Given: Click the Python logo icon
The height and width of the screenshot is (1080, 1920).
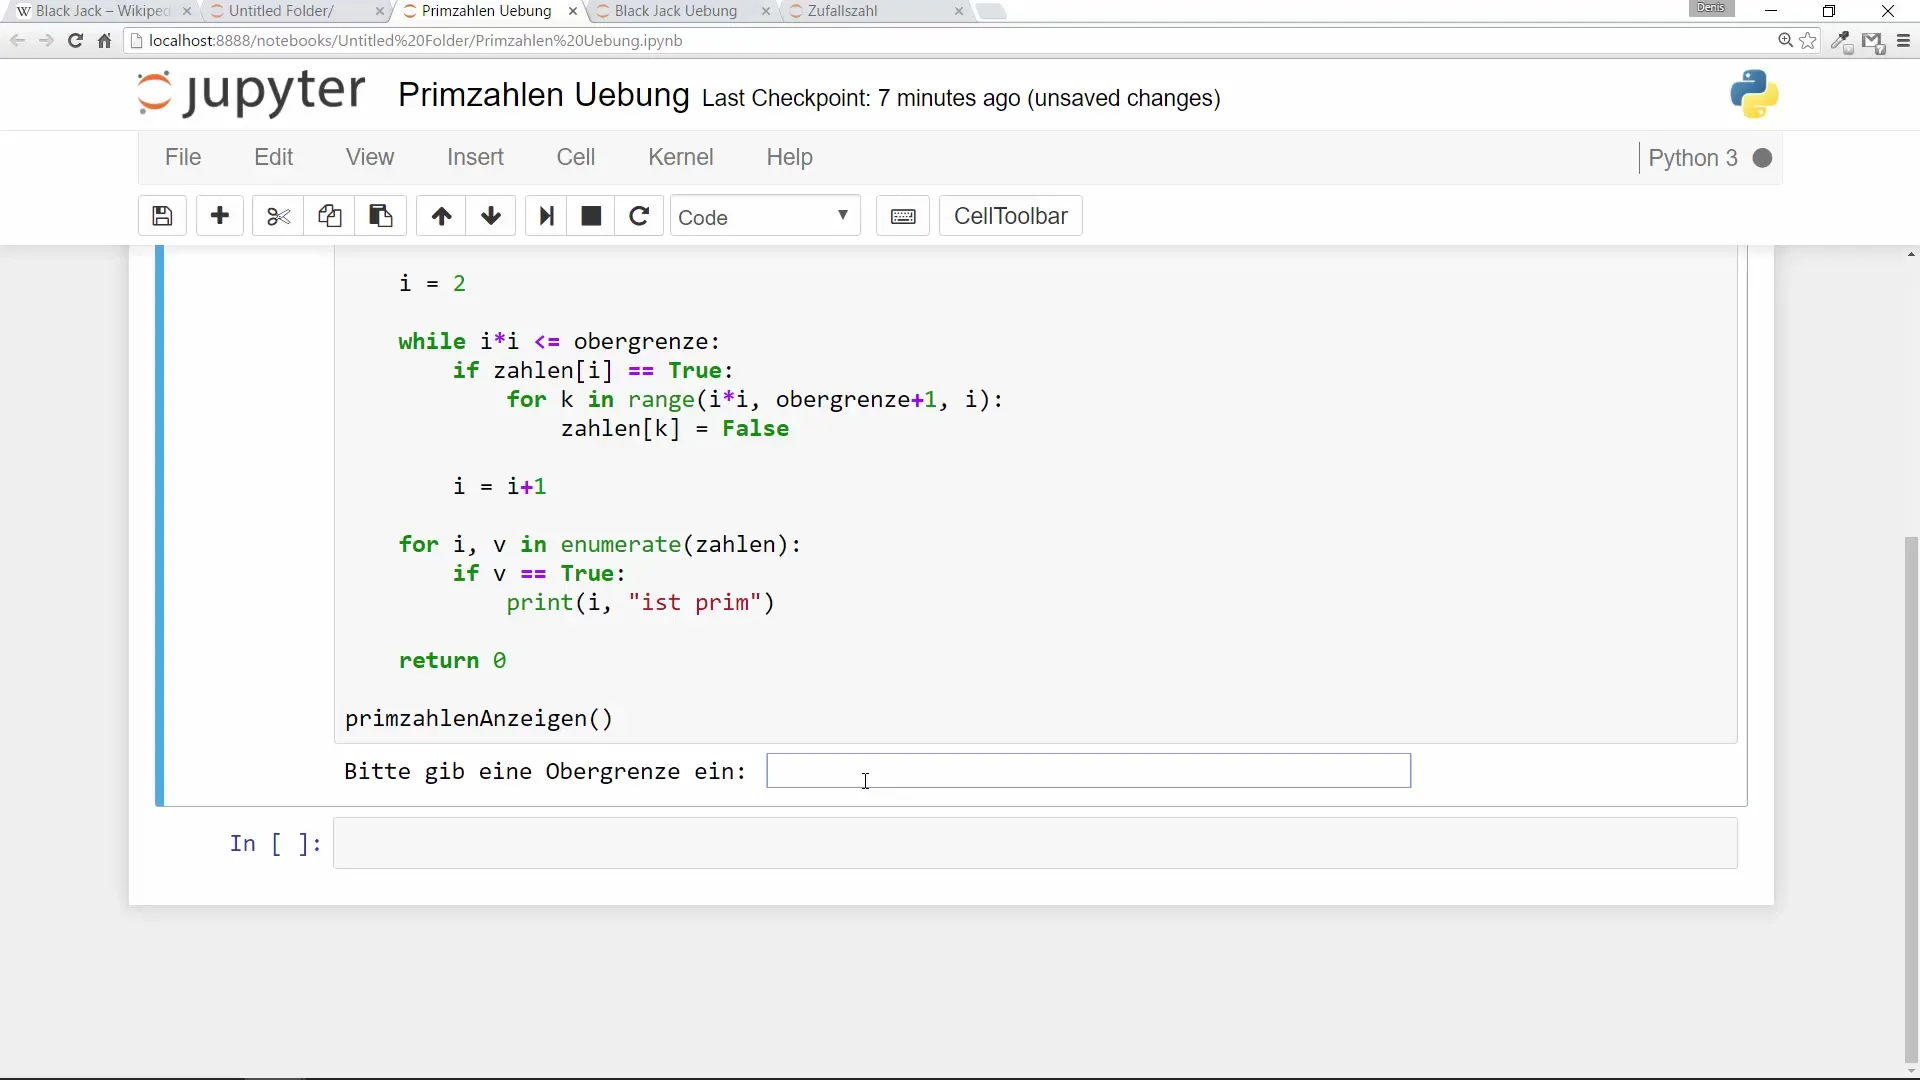Looking at the screenshot, I should (x=1754, y=94).
